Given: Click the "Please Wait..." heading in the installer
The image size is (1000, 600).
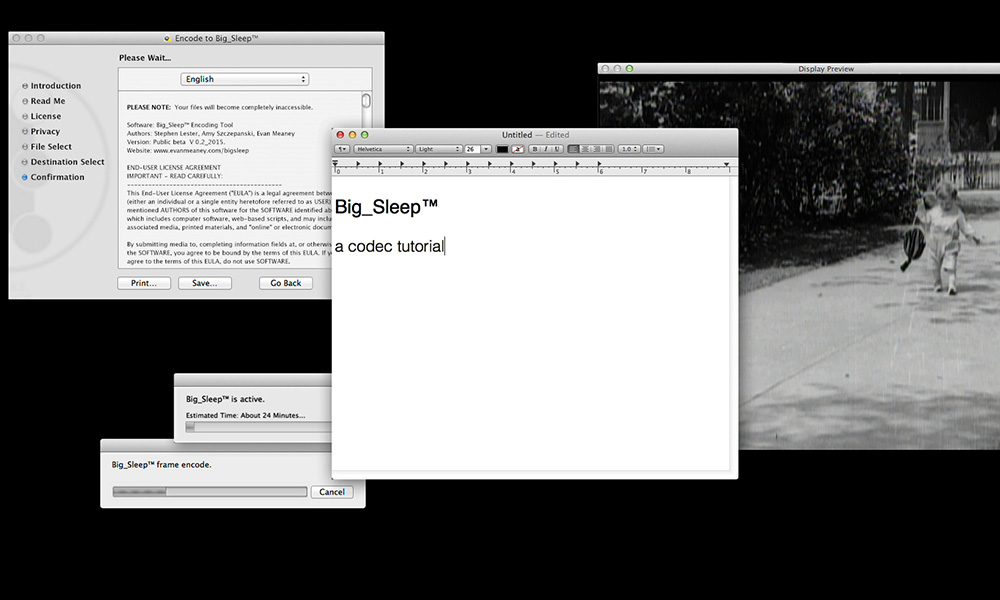Looking at the screenshot, I should (x=145, y=57).
